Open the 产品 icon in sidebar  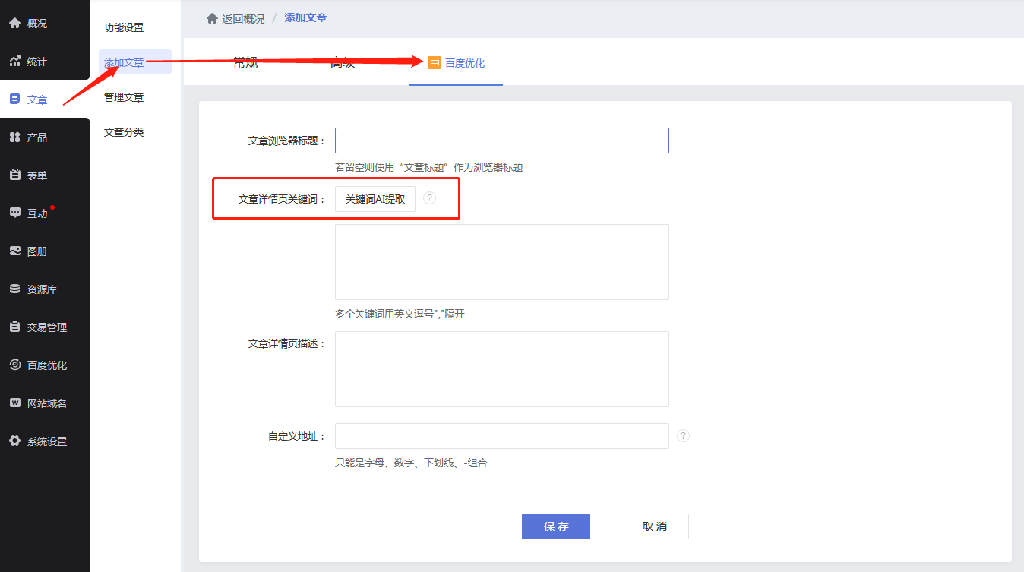15,137
